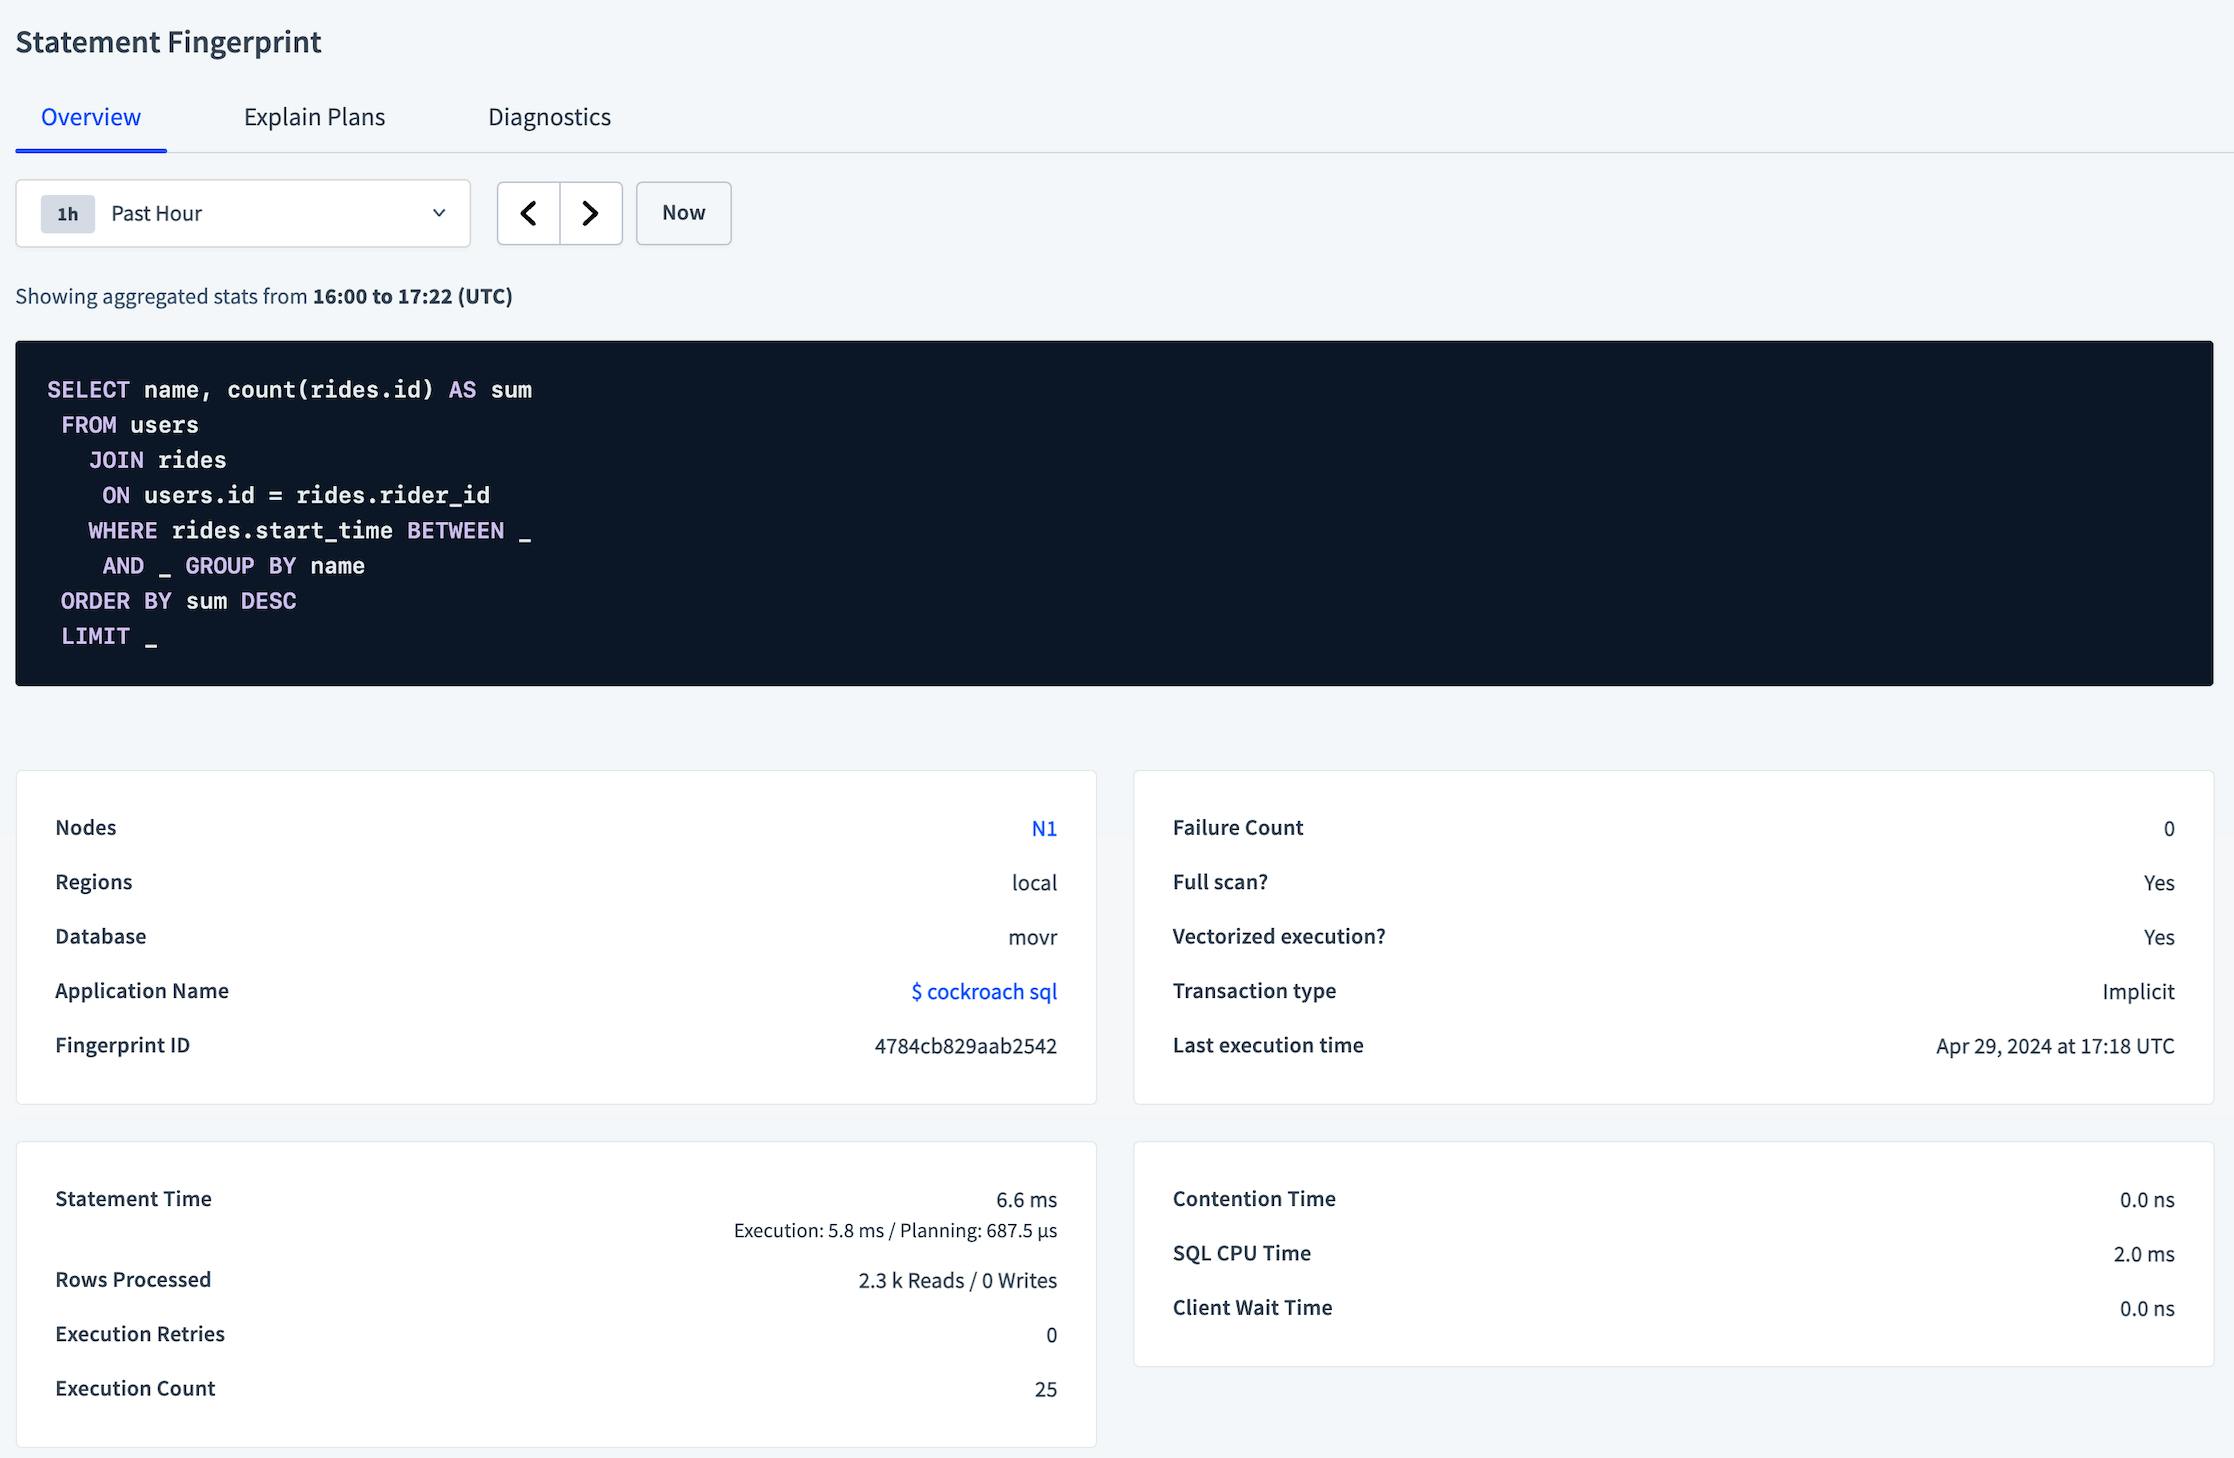Switch to the Explain Plans tab
2234x1458 pixels.
314,116
